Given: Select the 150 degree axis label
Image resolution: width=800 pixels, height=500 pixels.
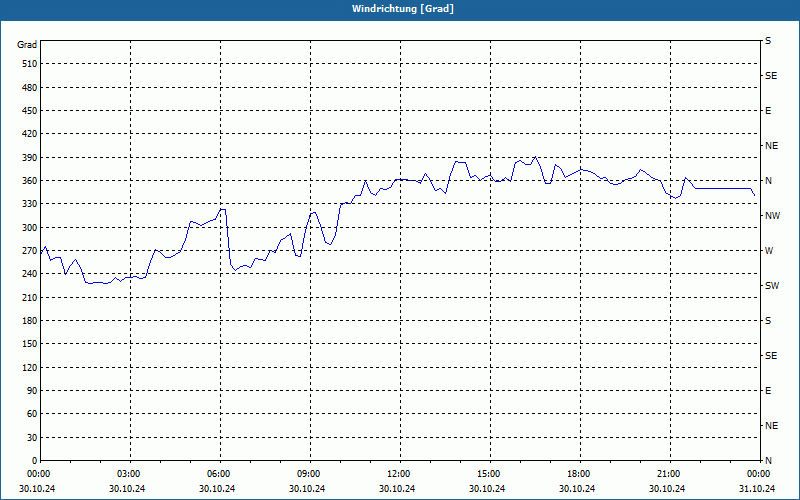Looking at the screenshot, I should pos(30,344).
